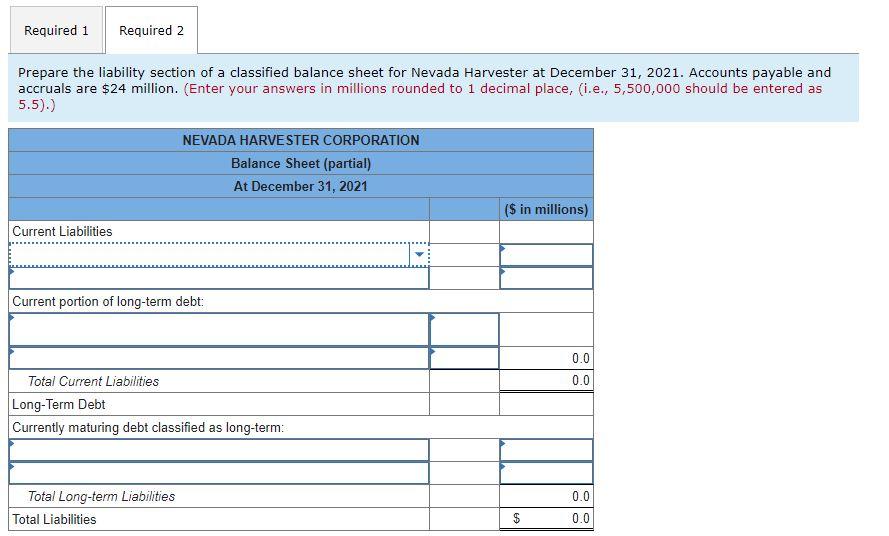Screen dimensions: 889x536
Task: Select the Total Liabilities 0.0 value
Action: (x=581, y=518)
